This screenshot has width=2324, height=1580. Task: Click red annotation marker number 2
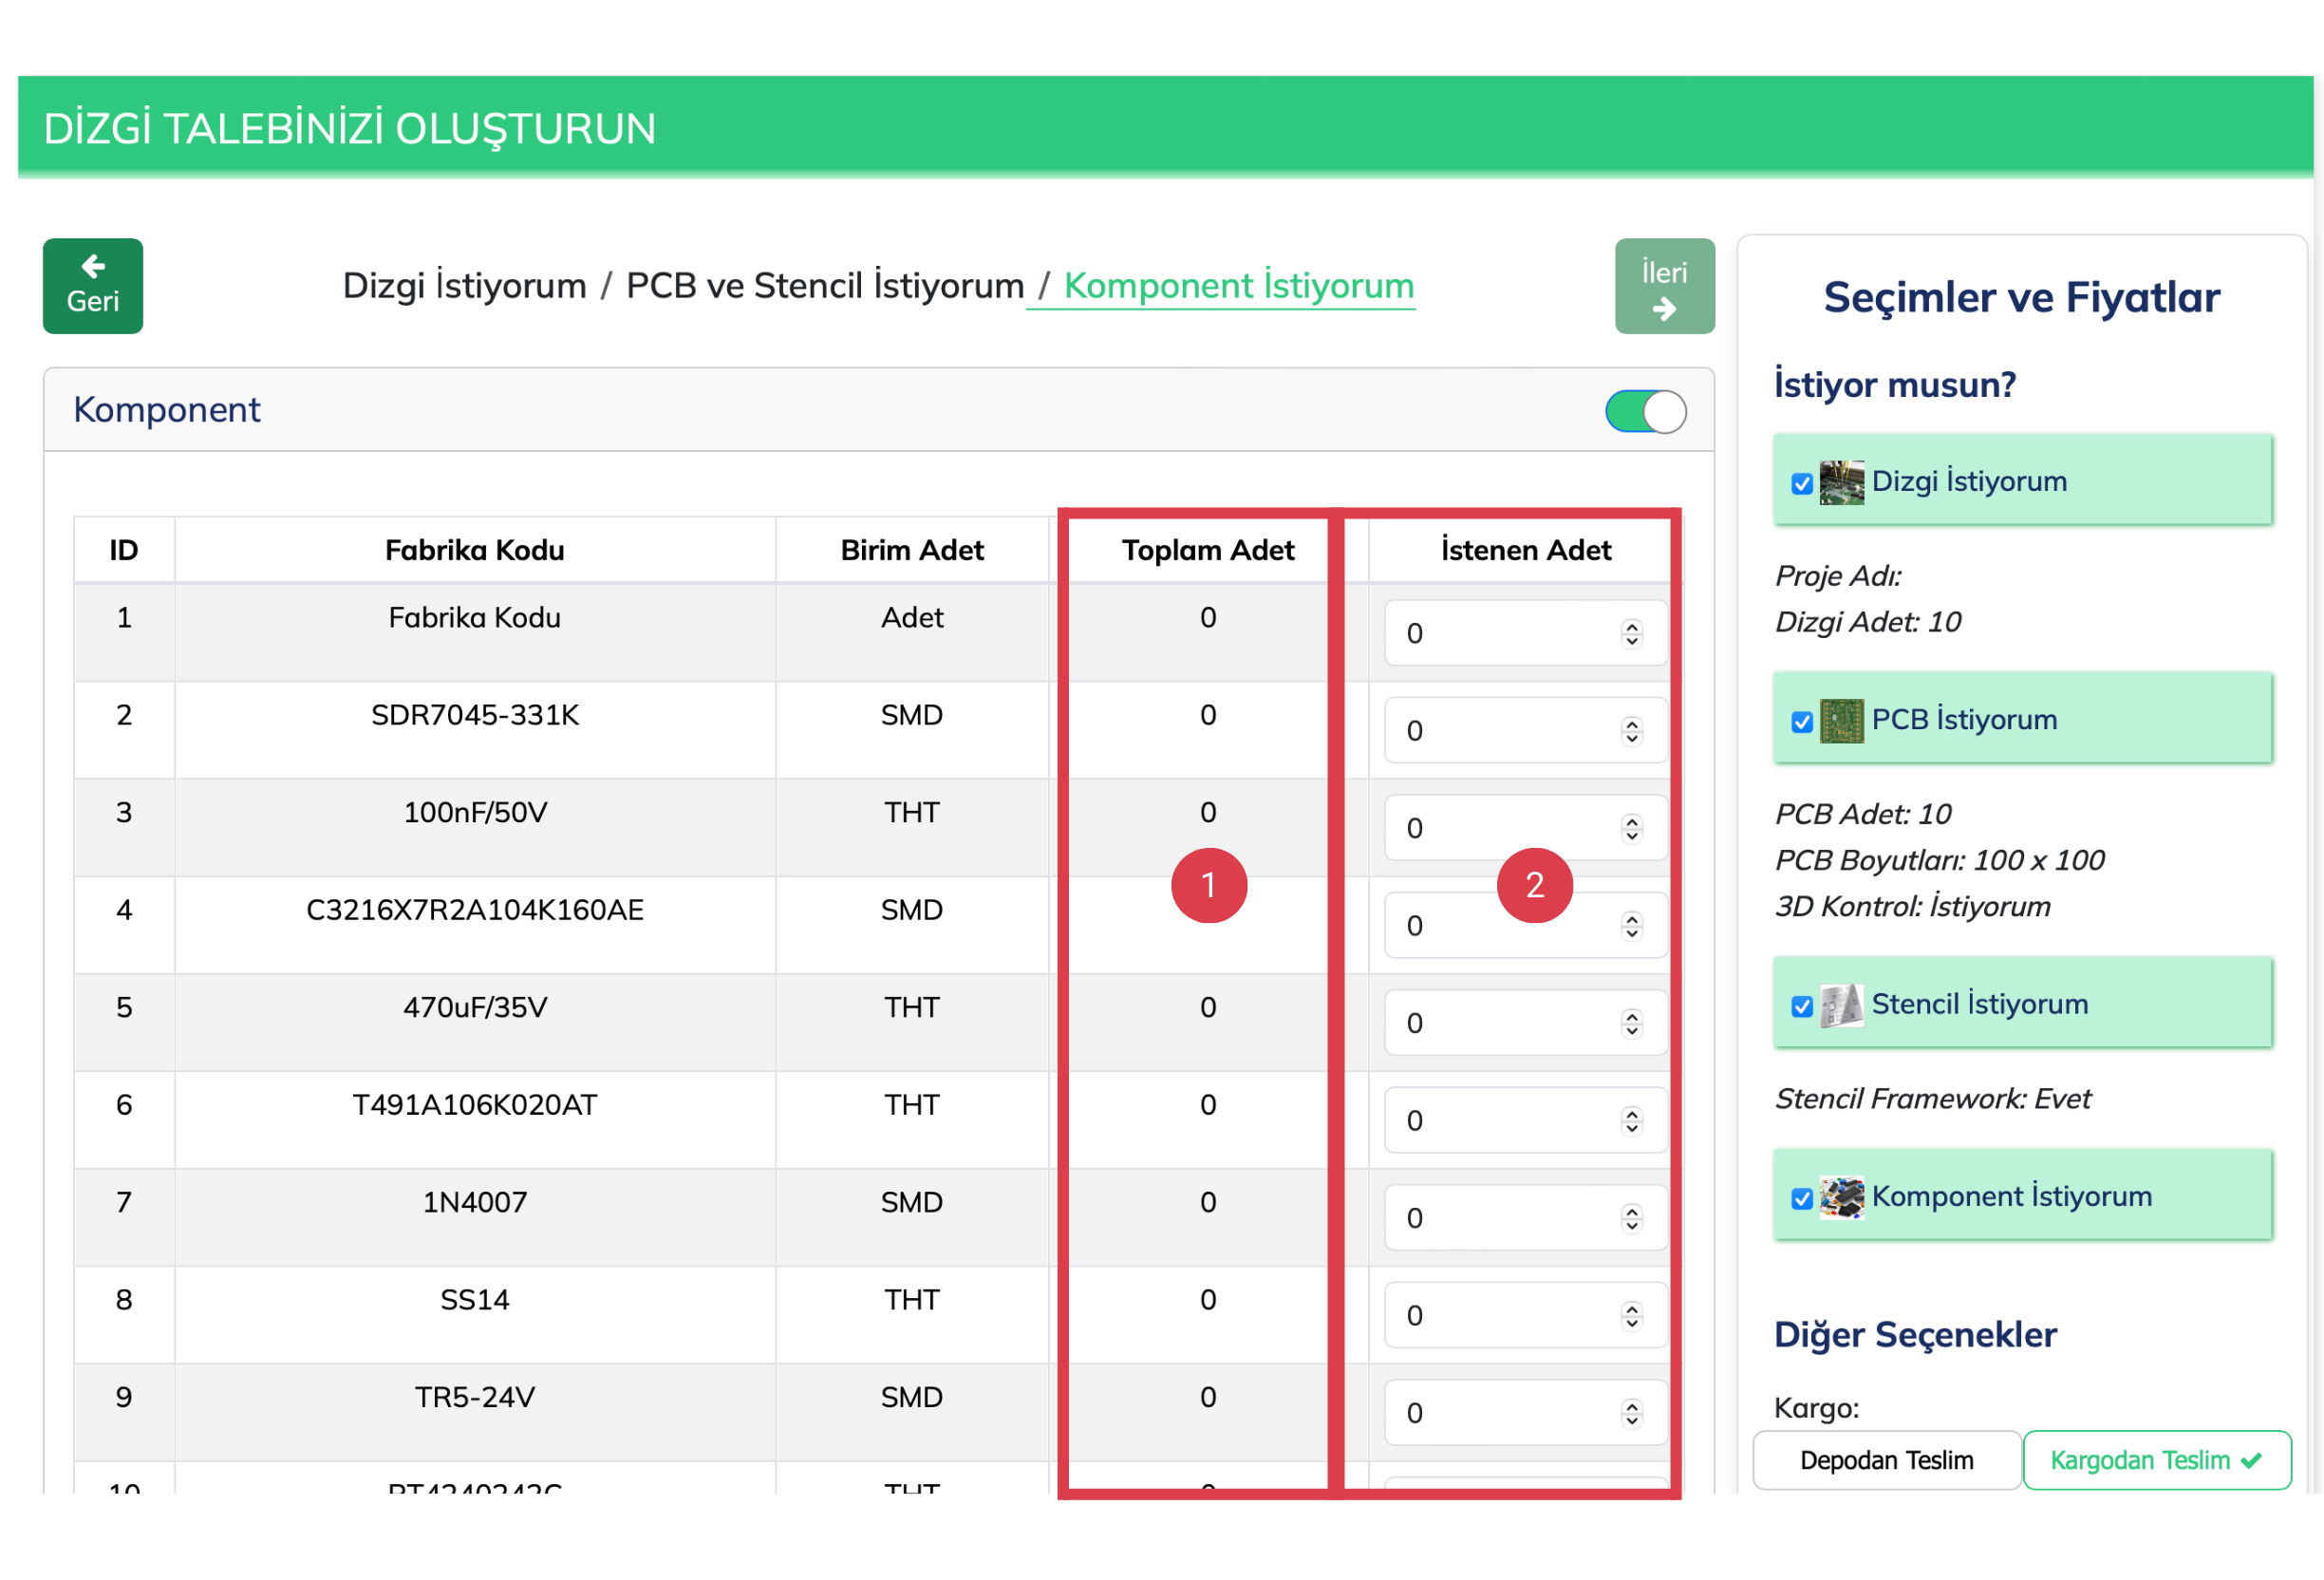click(1533, 885)
